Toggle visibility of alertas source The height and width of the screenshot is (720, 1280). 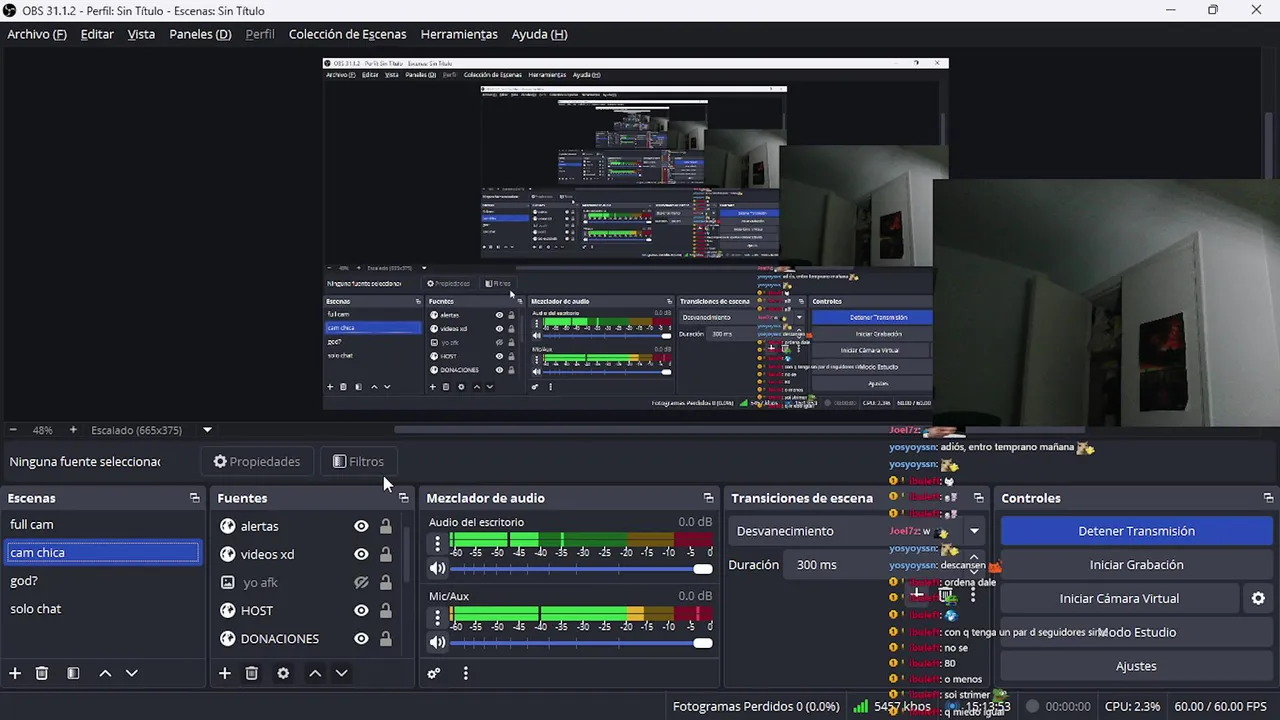click(x=361, y=526)
